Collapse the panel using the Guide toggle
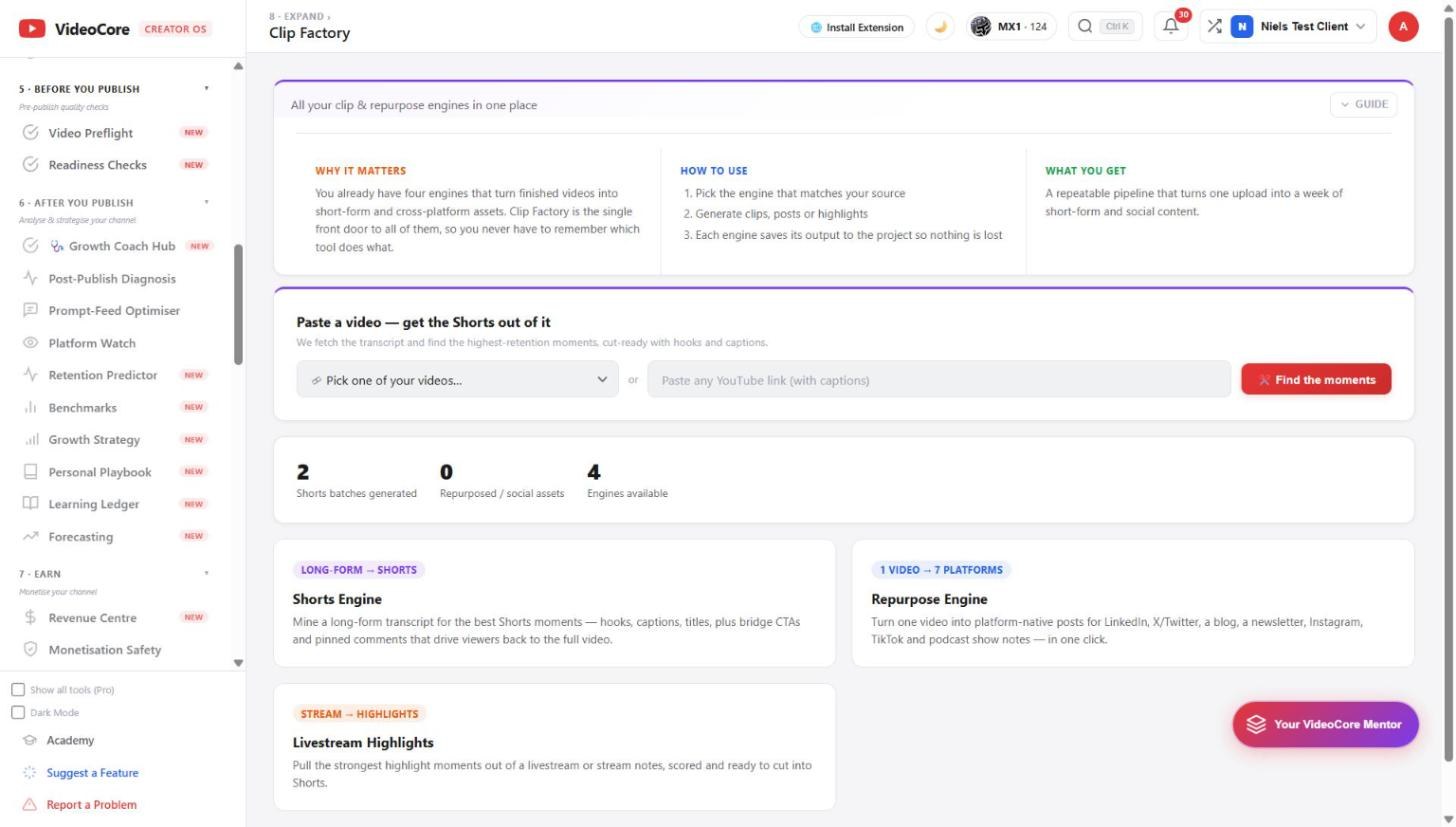The image size is (1456, 827). (1363, 104)
